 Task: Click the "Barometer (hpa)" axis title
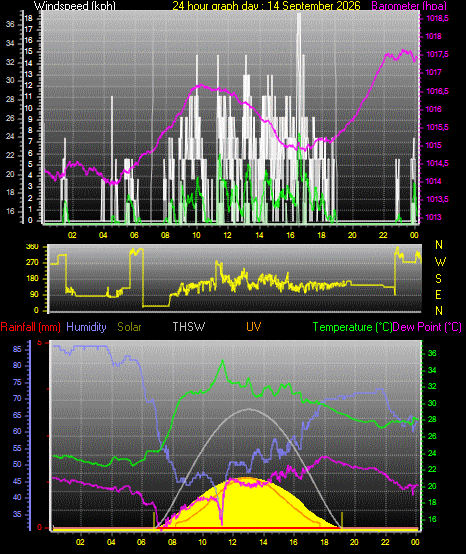pos(409,6)
